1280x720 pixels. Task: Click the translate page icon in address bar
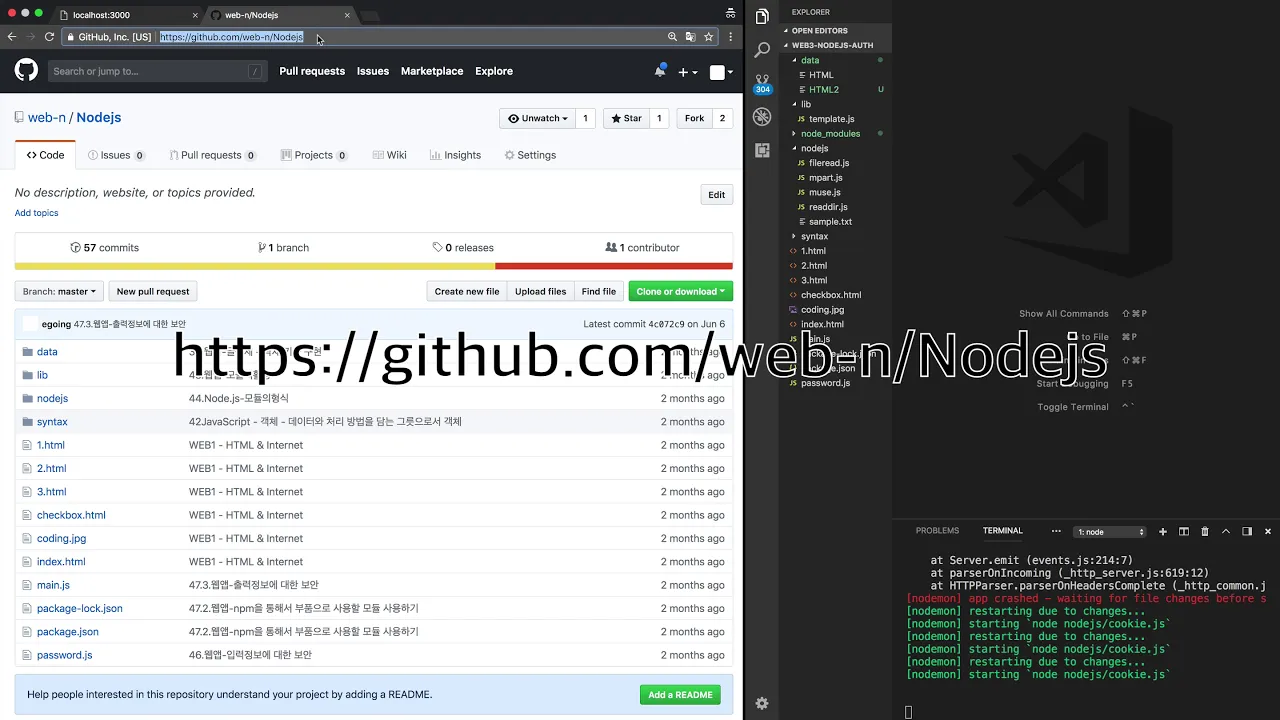[690, 37]
